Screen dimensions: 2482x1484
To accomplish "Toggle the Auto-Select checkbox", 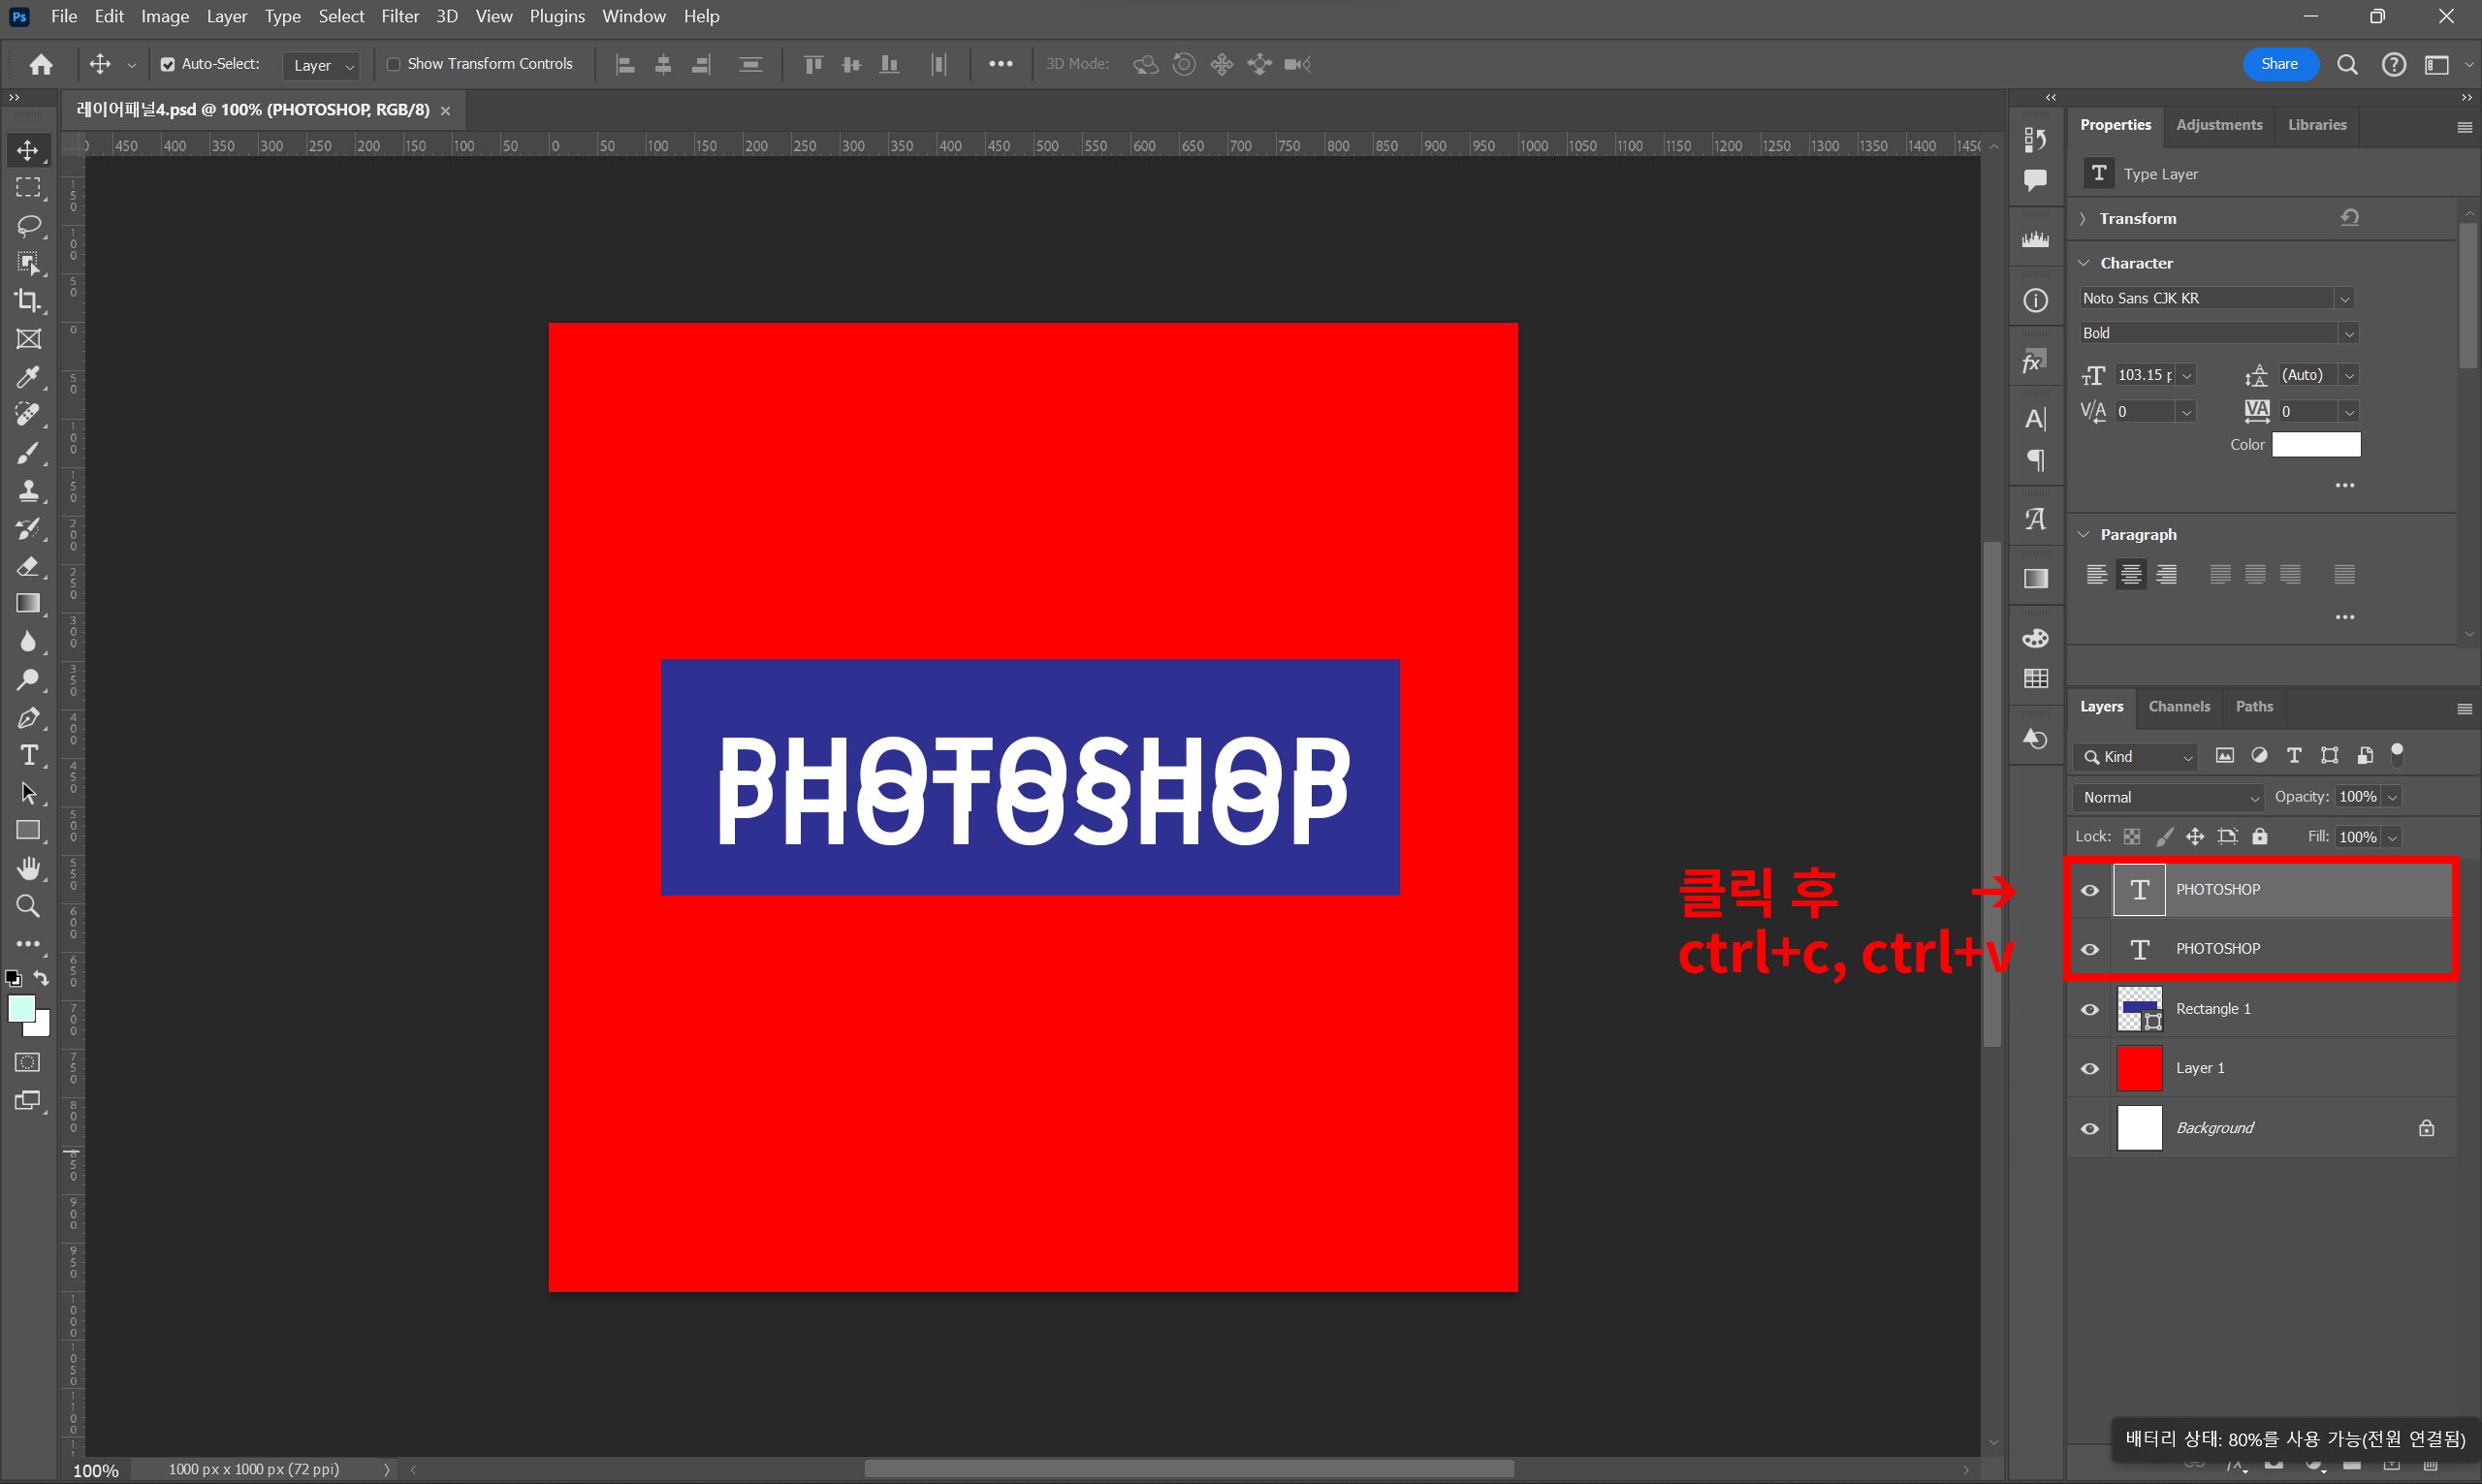I will 167,65.
